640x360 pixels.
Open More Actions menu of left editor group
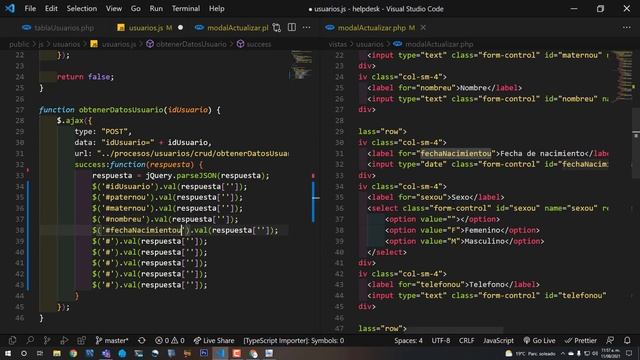pos(307,27)
